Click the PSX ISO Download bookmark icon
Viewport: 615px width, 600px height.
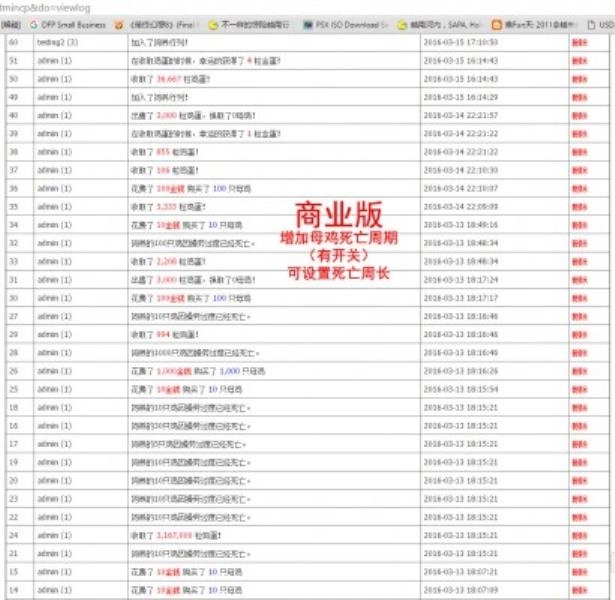click(x=308, y=25)
